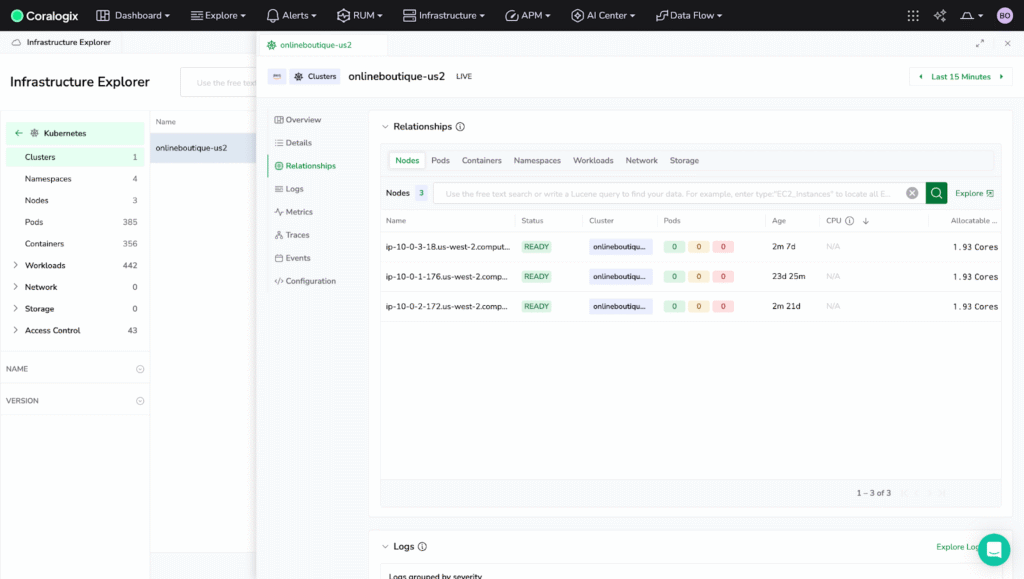The height and width of the screenshot is (579, 1024).
Task: Open node ip-10-0-1-176.us-west-2 row
Action: coord(691,277)
